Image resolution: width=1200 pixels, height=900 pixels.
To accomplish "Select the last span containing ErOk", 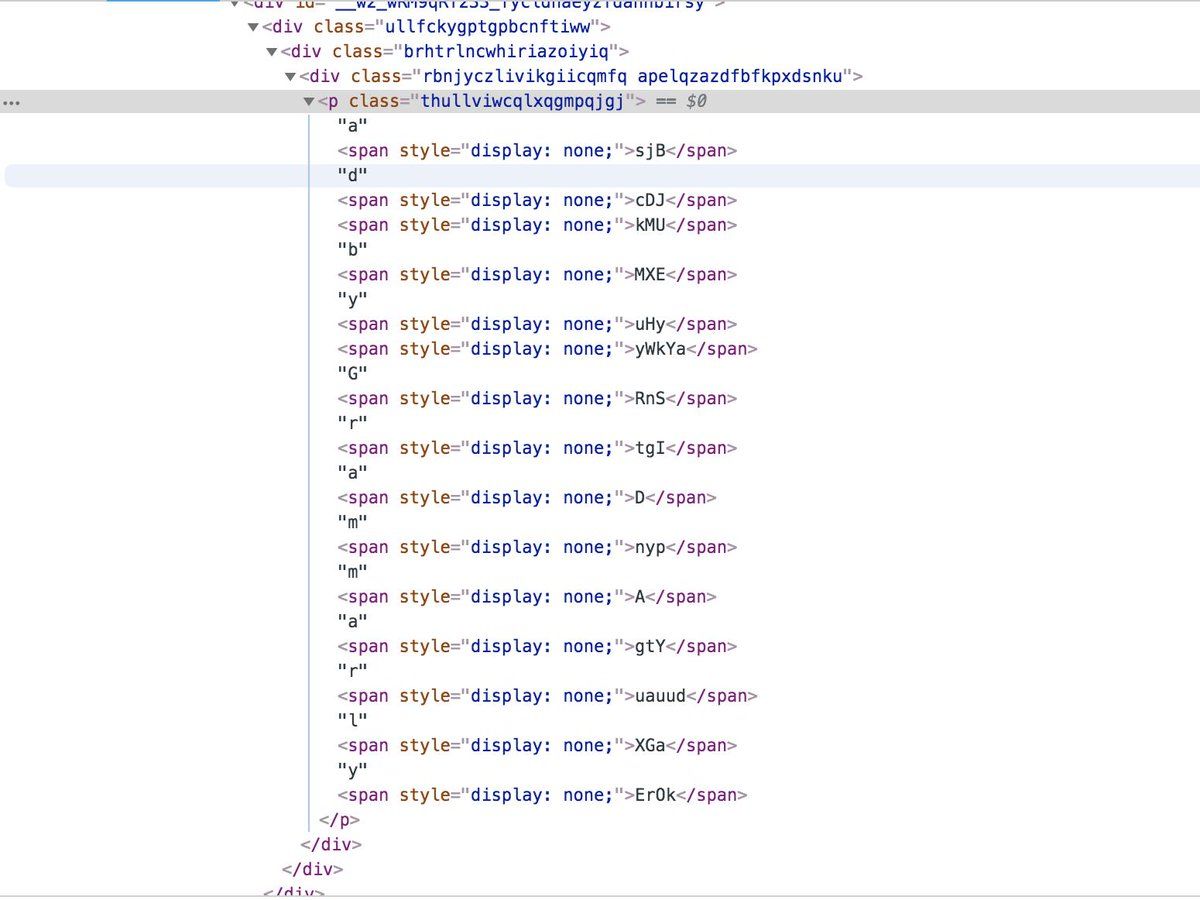I will click(542, 795).
